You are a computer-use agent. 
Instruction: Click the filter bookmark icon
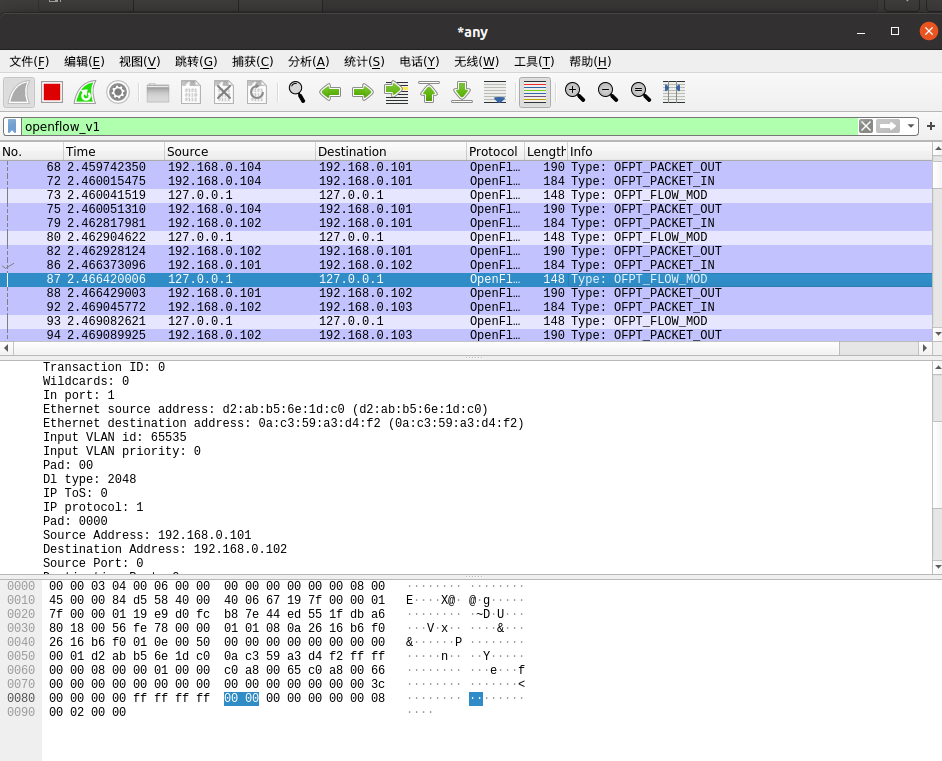point(12,127)
